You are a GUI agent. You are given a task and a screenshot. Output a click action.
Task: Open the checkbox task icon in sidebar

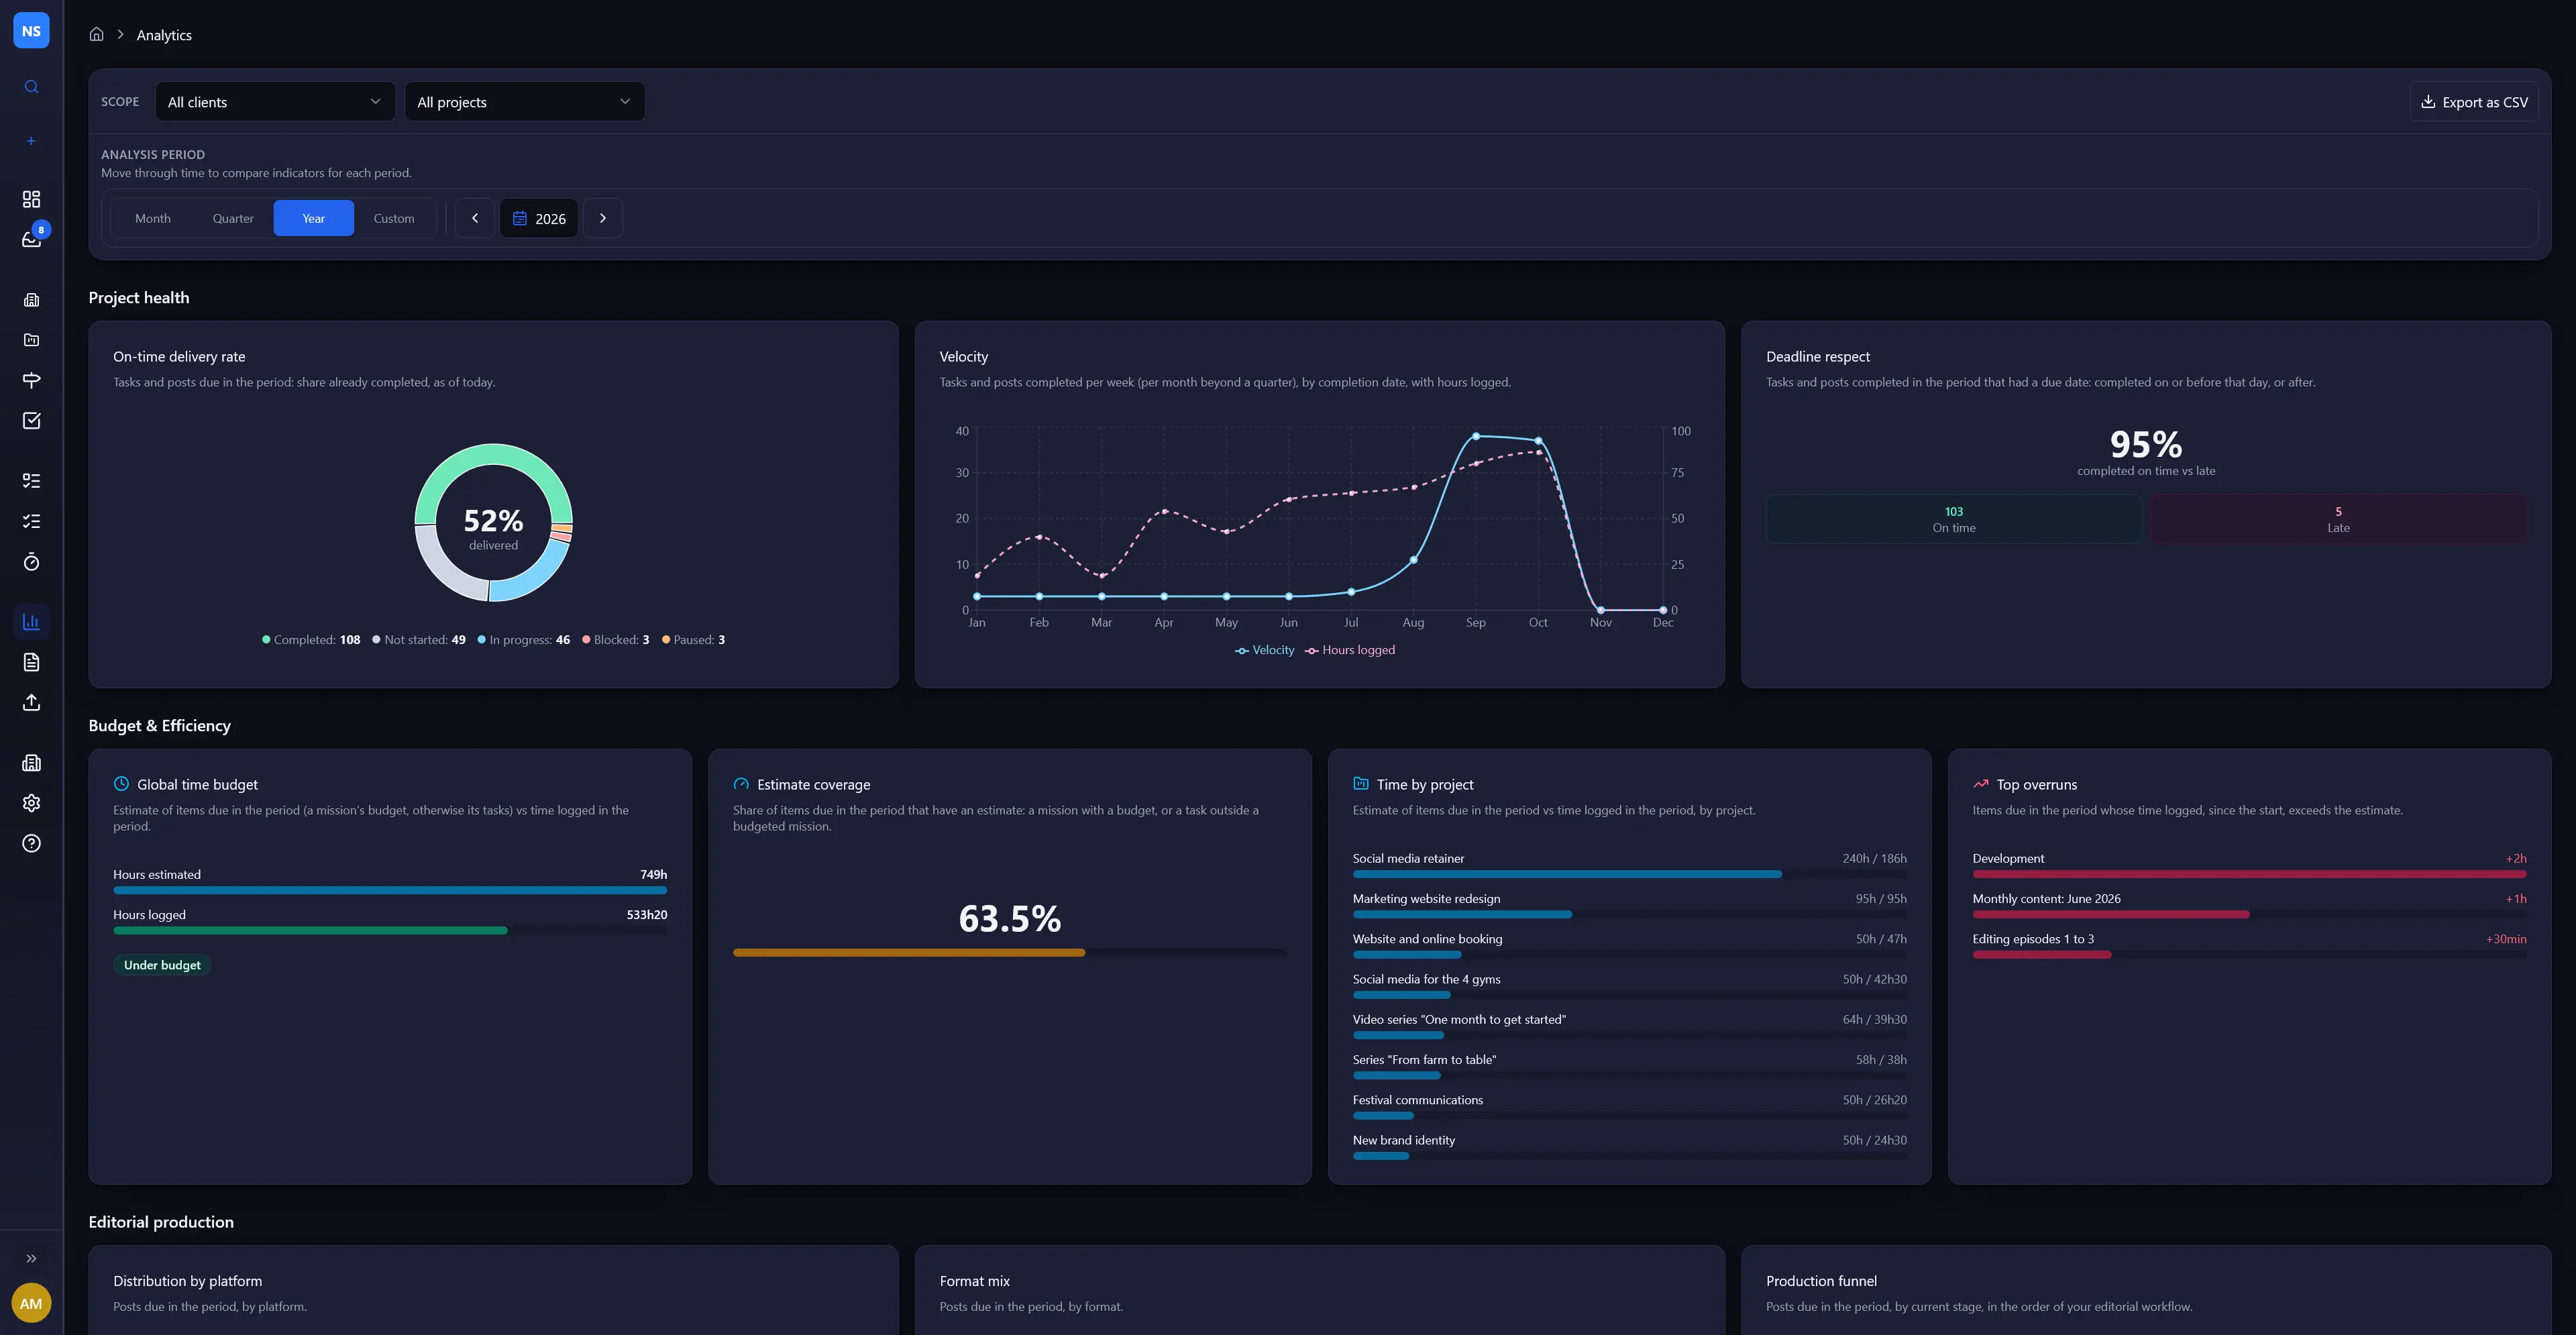(x=31, y=420)
